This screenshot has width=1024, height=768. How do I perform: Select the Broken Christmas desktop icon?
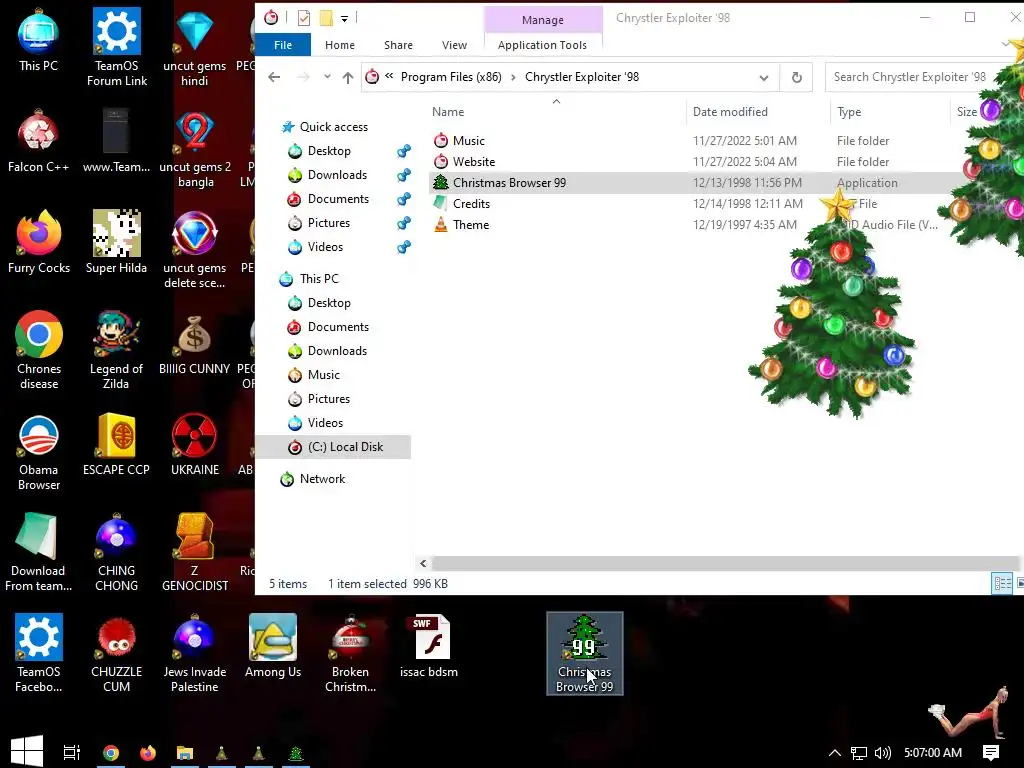tap(351, 653)
